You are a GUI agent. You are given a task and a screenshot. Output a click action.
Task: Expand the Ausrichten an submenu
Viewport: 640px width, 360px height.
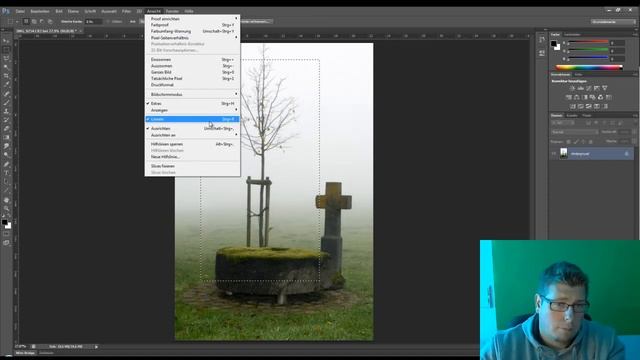click(192, 135)
